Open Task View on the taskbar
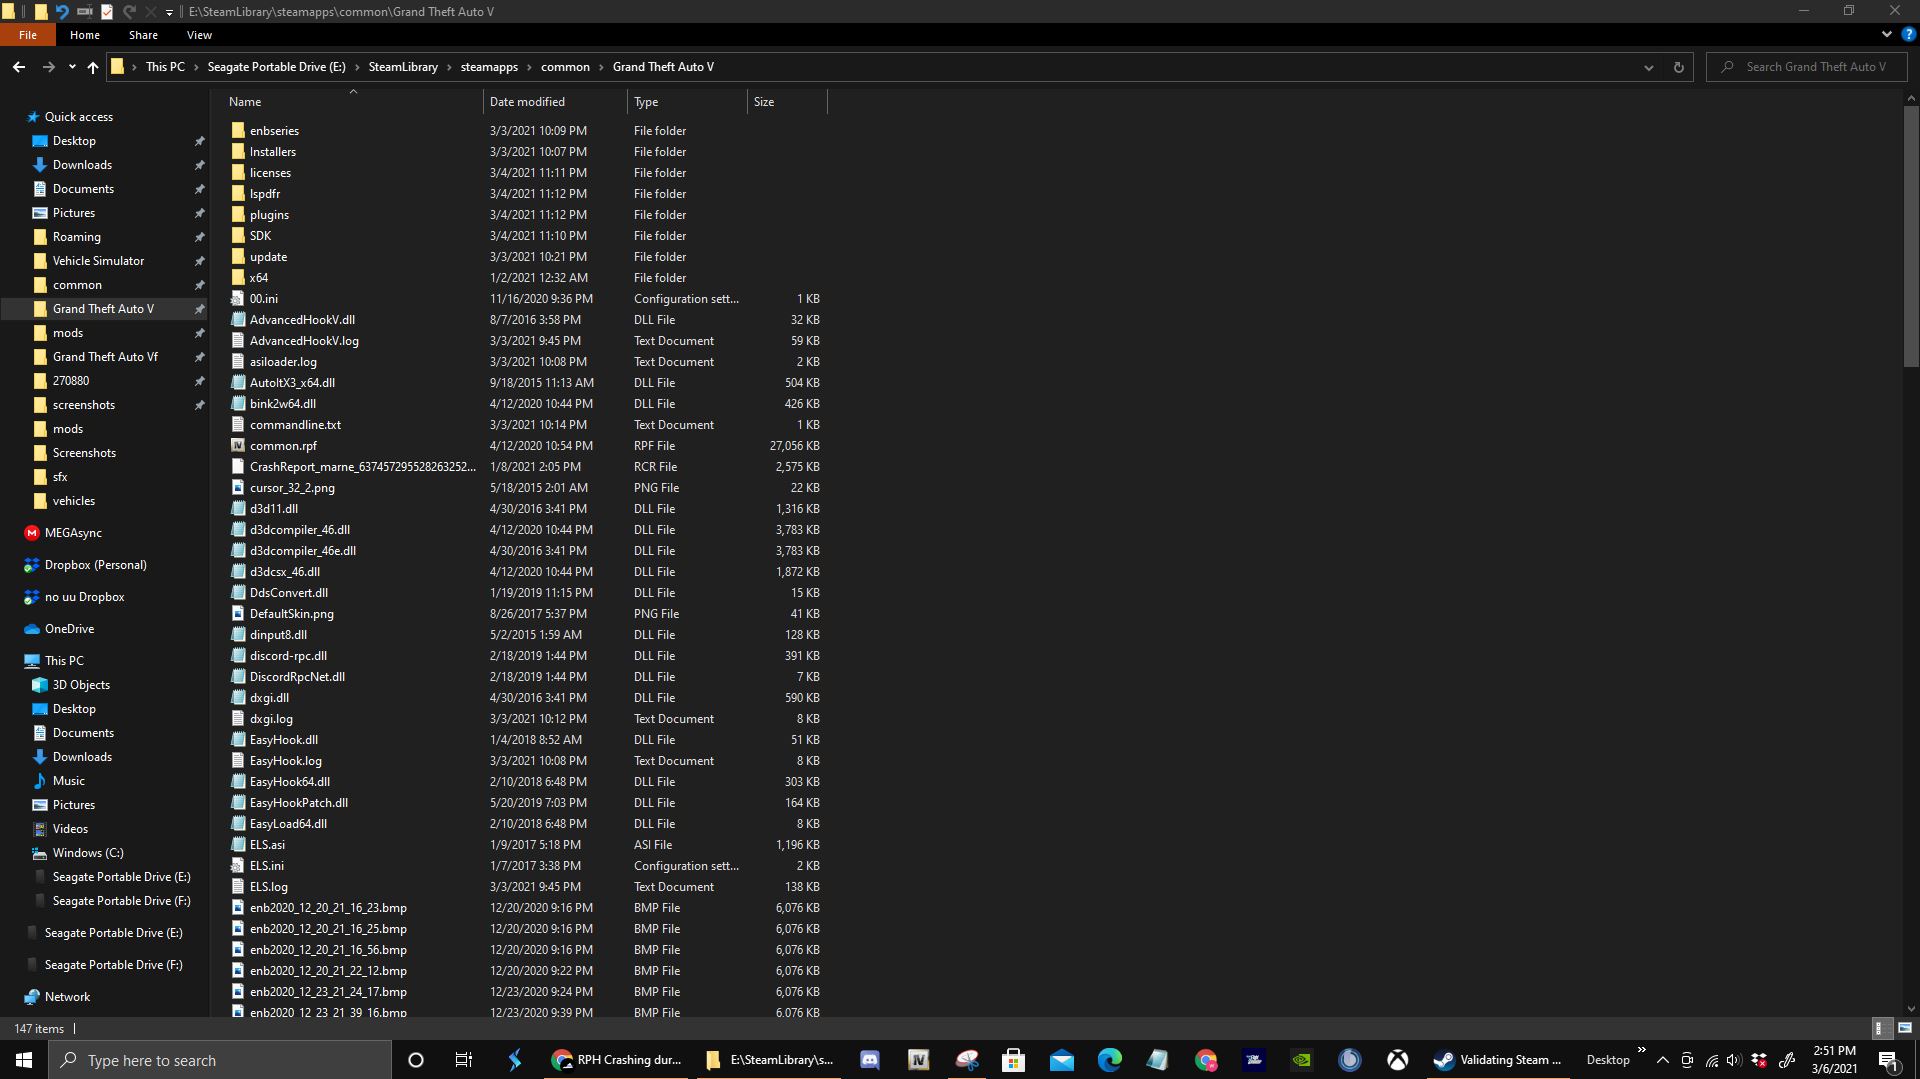 coord(463,1060)
